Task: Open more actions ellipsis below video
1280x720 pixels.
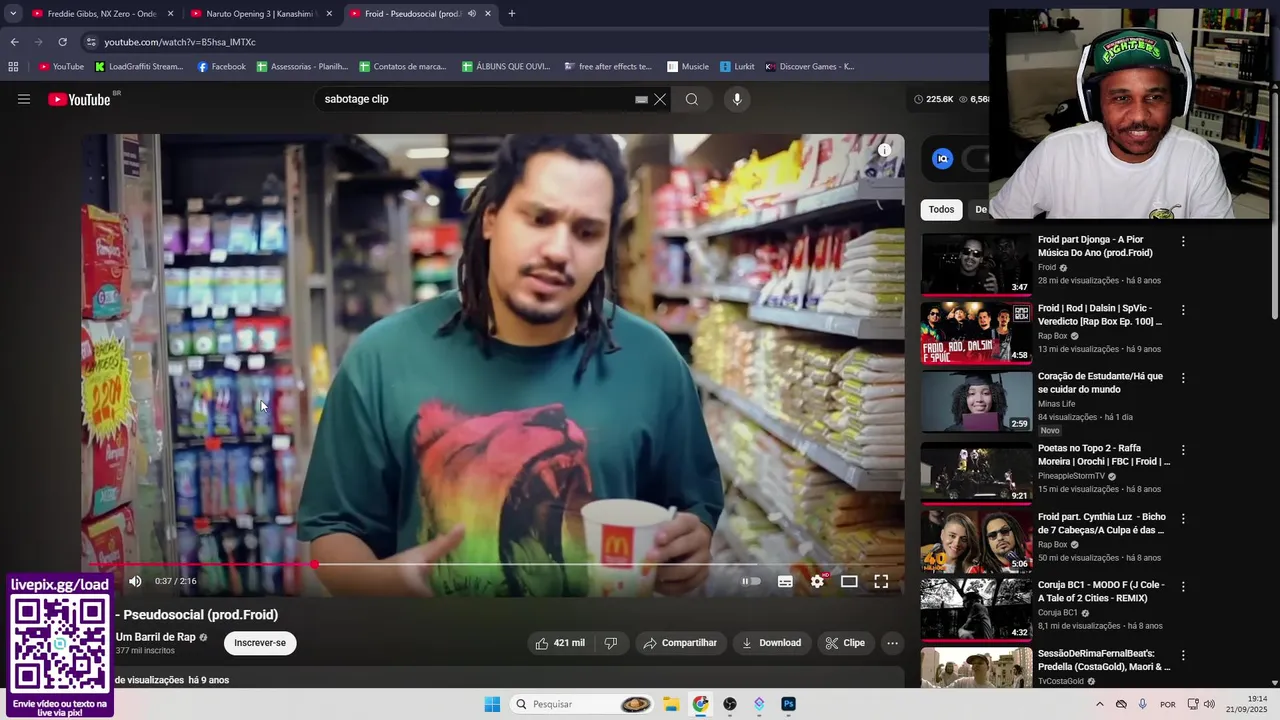Action: [893, 643]
